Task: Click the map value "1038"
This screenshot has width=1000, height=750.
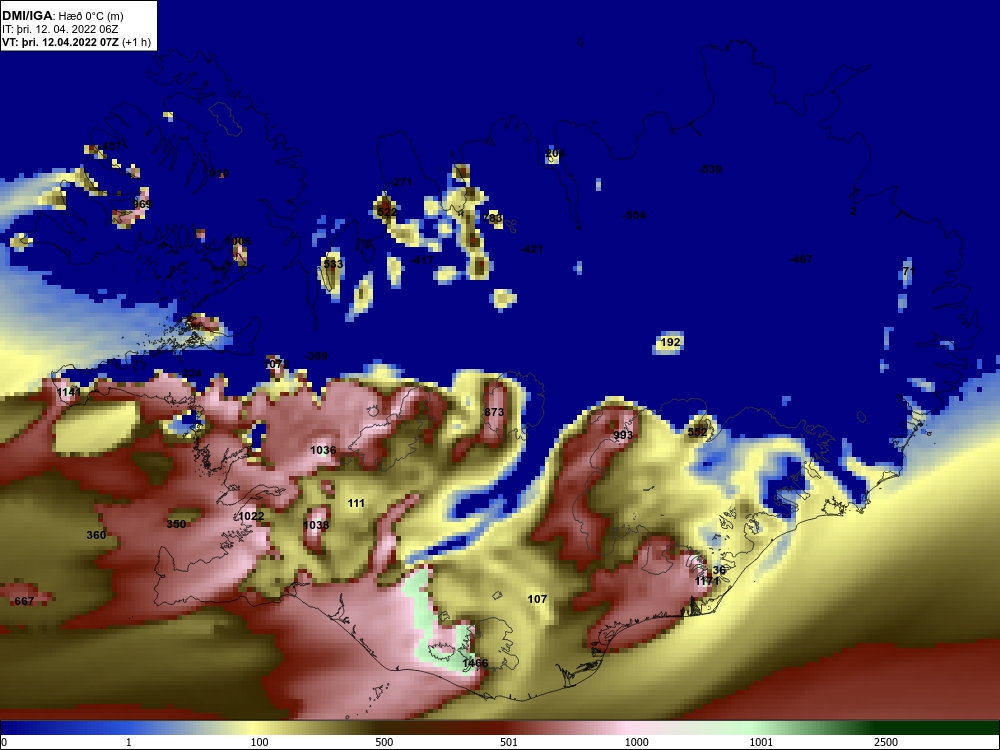Action: coord(316,525)
